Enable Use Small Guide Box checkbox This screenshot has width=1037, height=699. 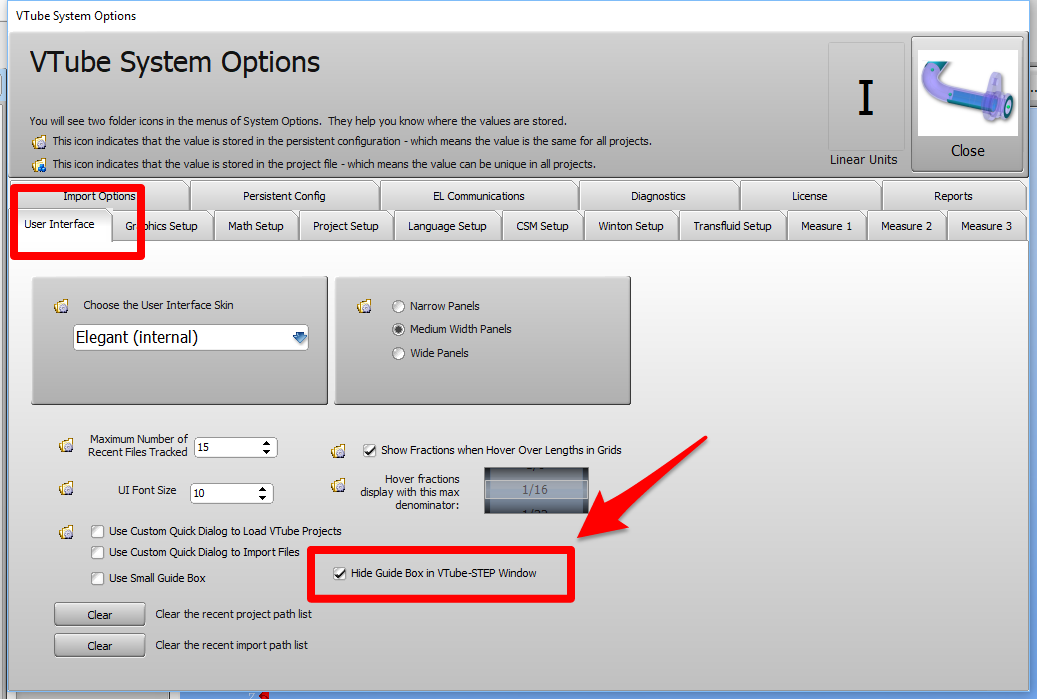98,578
